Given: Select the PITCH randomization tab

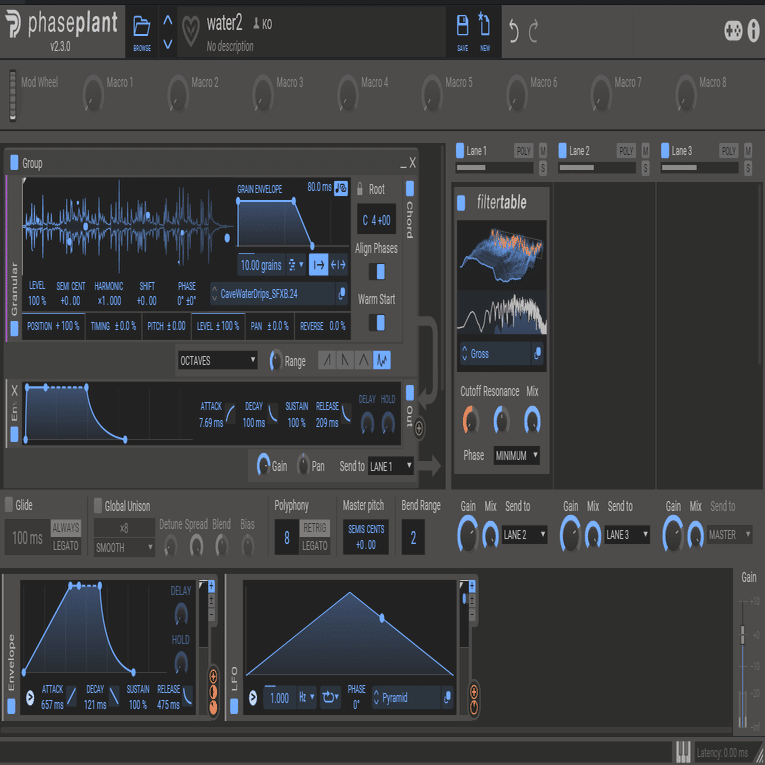Looking at the screenshot, I should (166, 326).
